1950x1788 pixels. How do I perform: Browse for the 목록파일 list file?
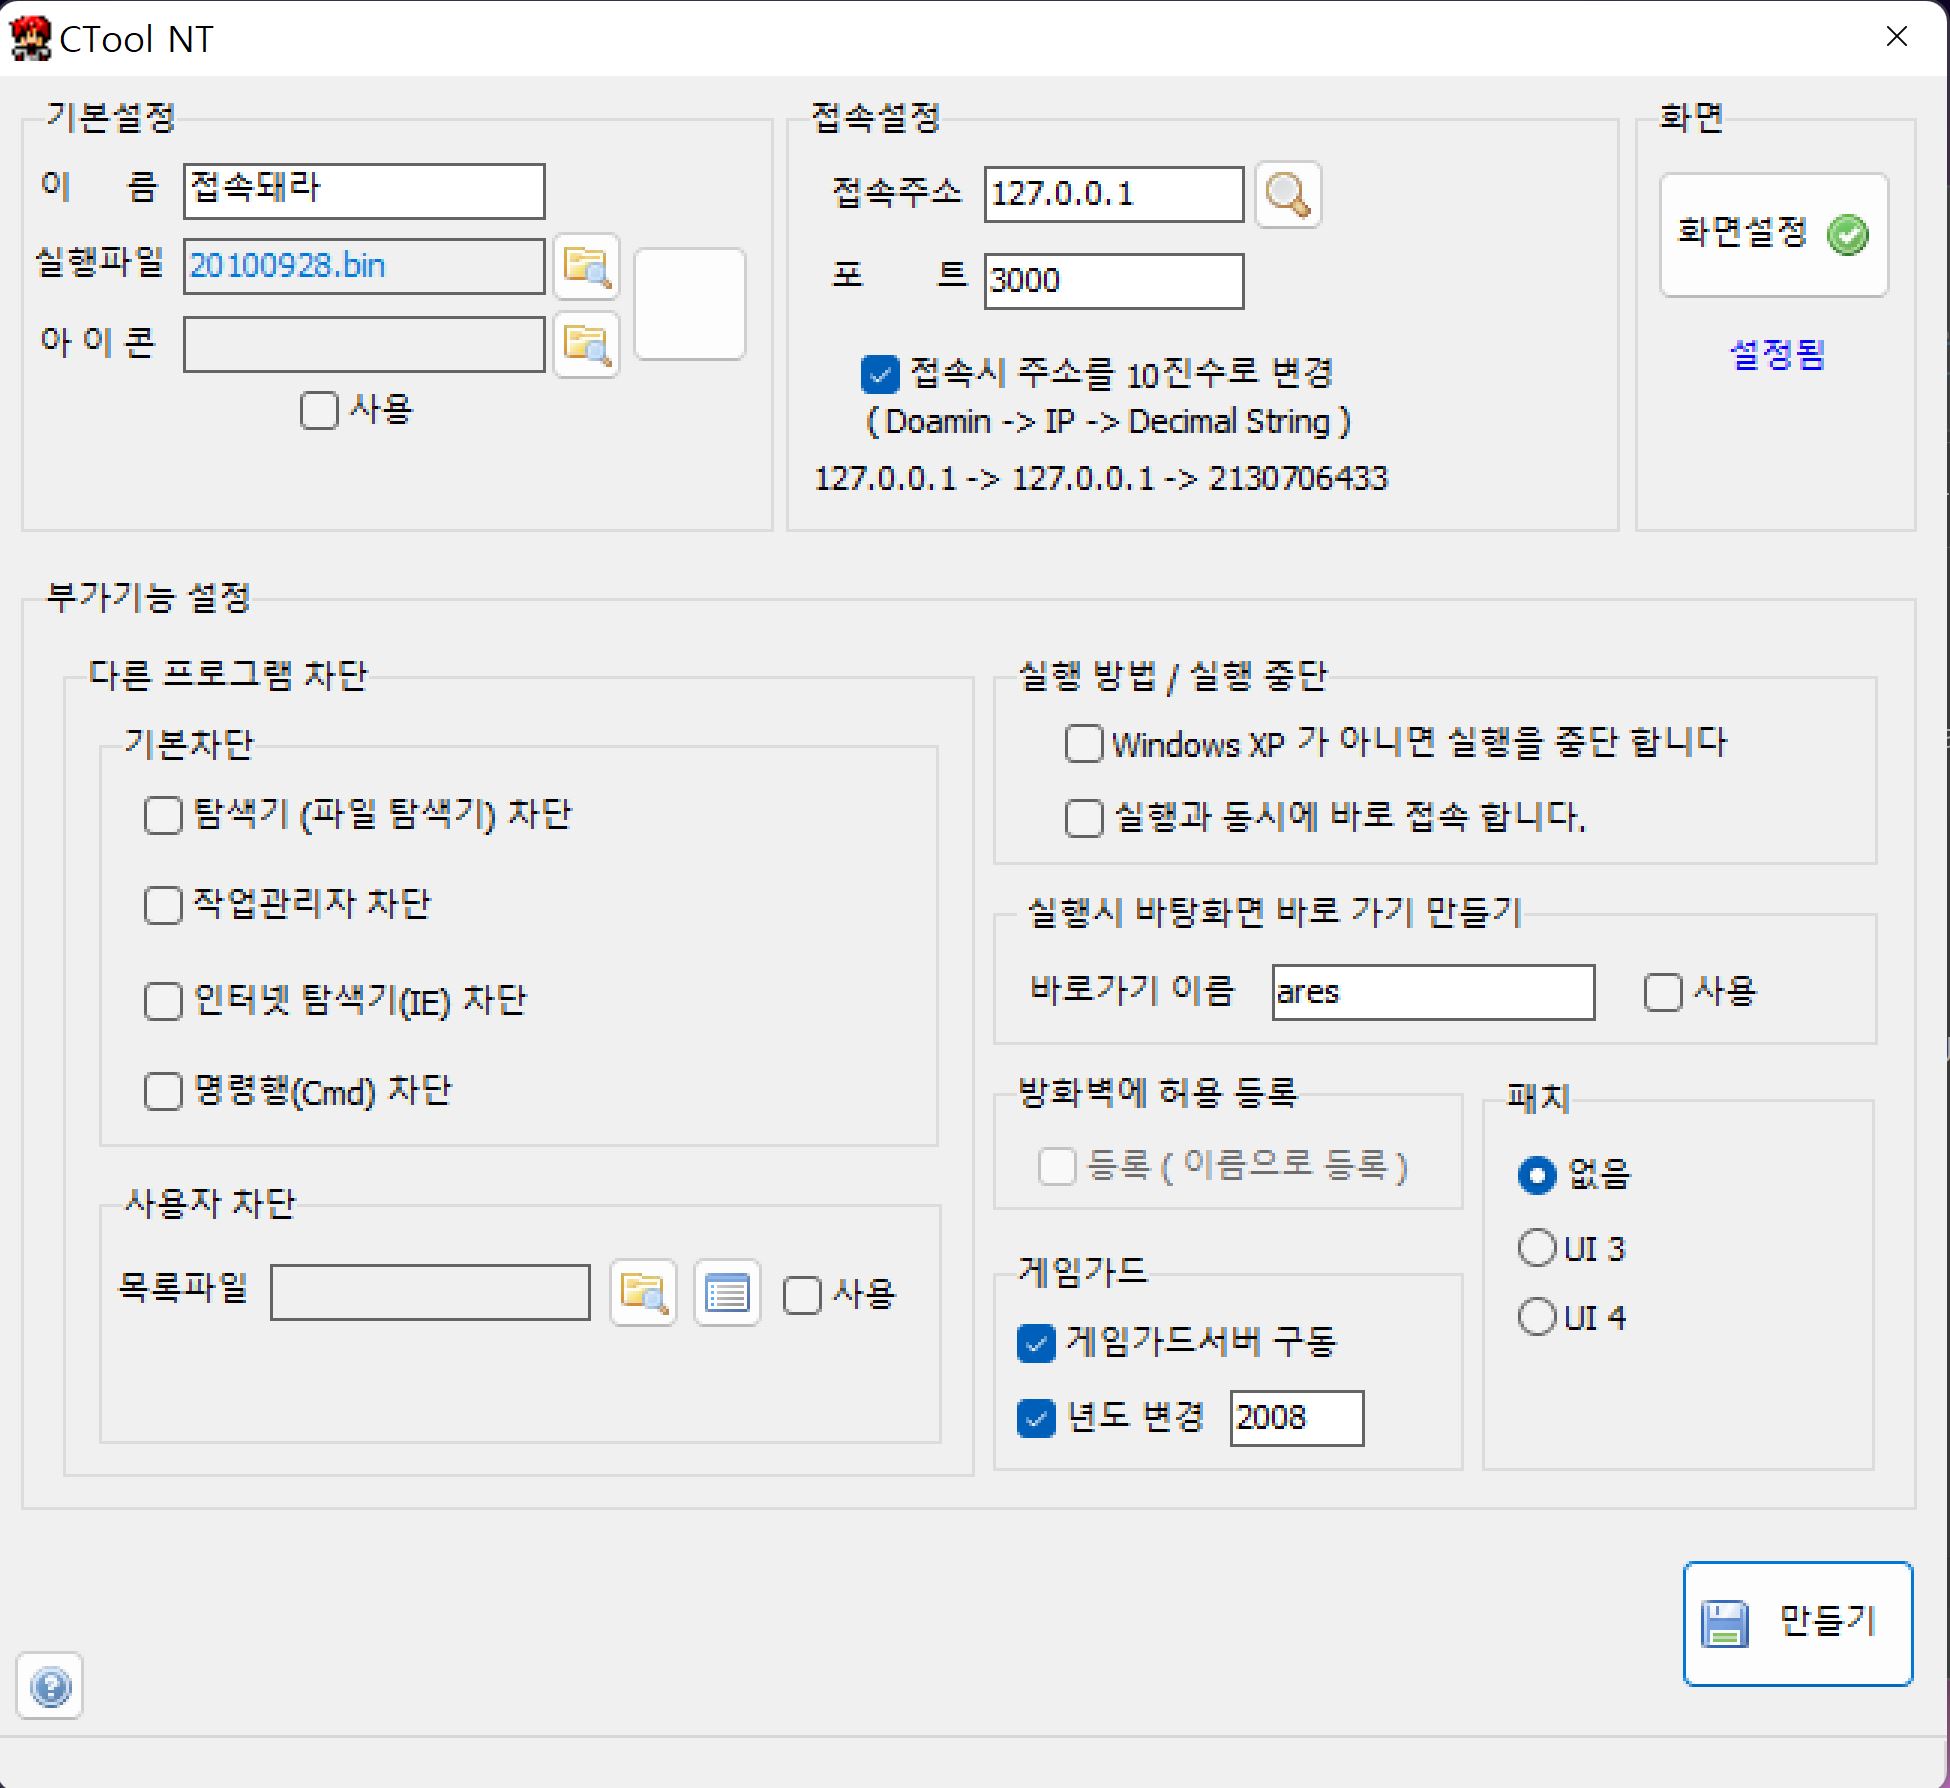click(x=643, y=1292)
